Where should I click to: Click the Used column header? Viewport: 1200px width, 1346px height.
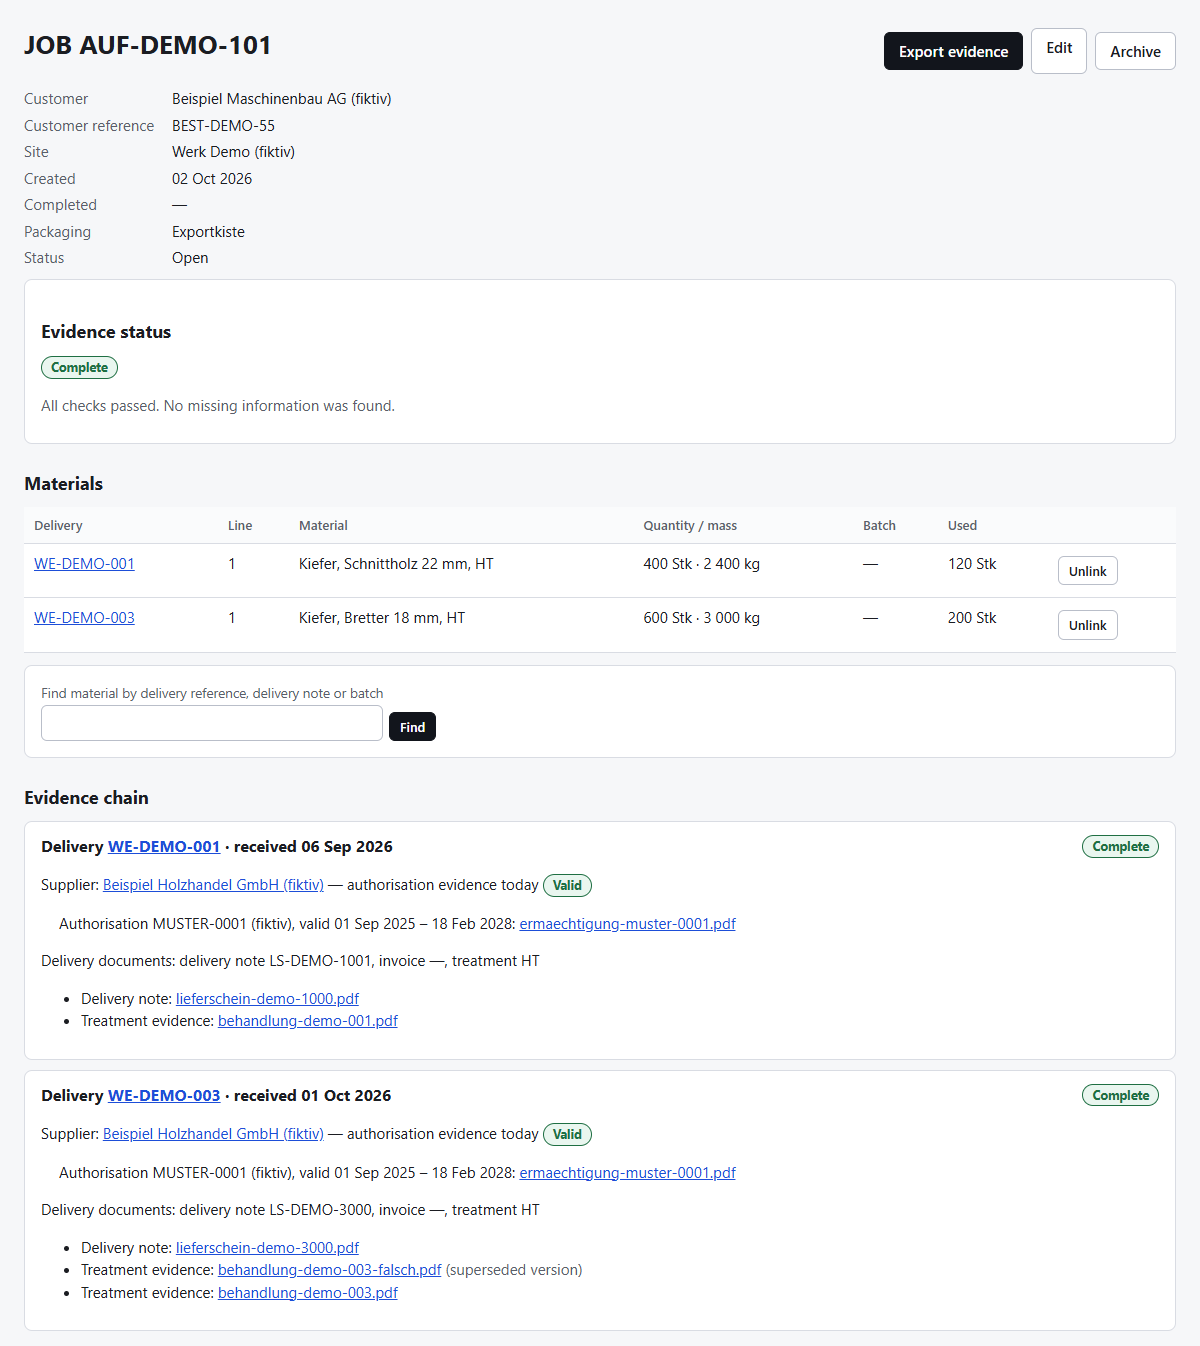click(962, 526)
